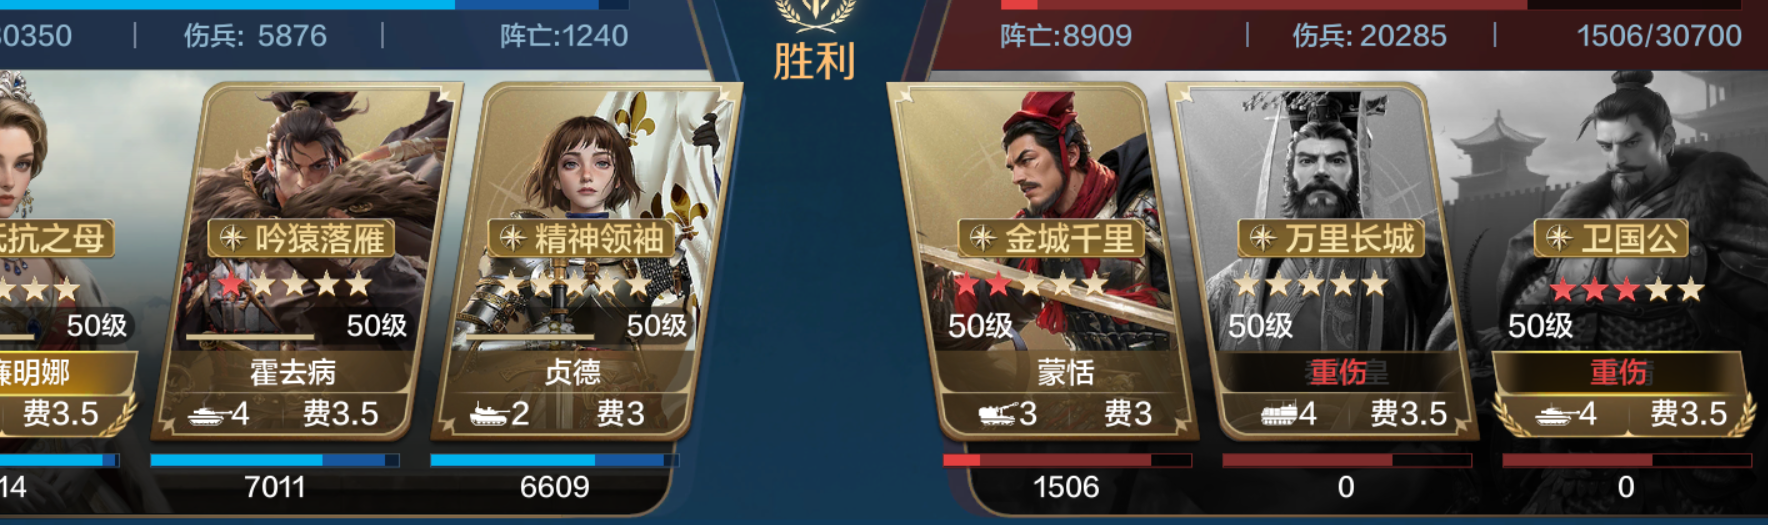Select the 精神领袖 skill badge icon
This screenshot has width=1768, height=525.
pyautogui.click(x=512, y=238)
